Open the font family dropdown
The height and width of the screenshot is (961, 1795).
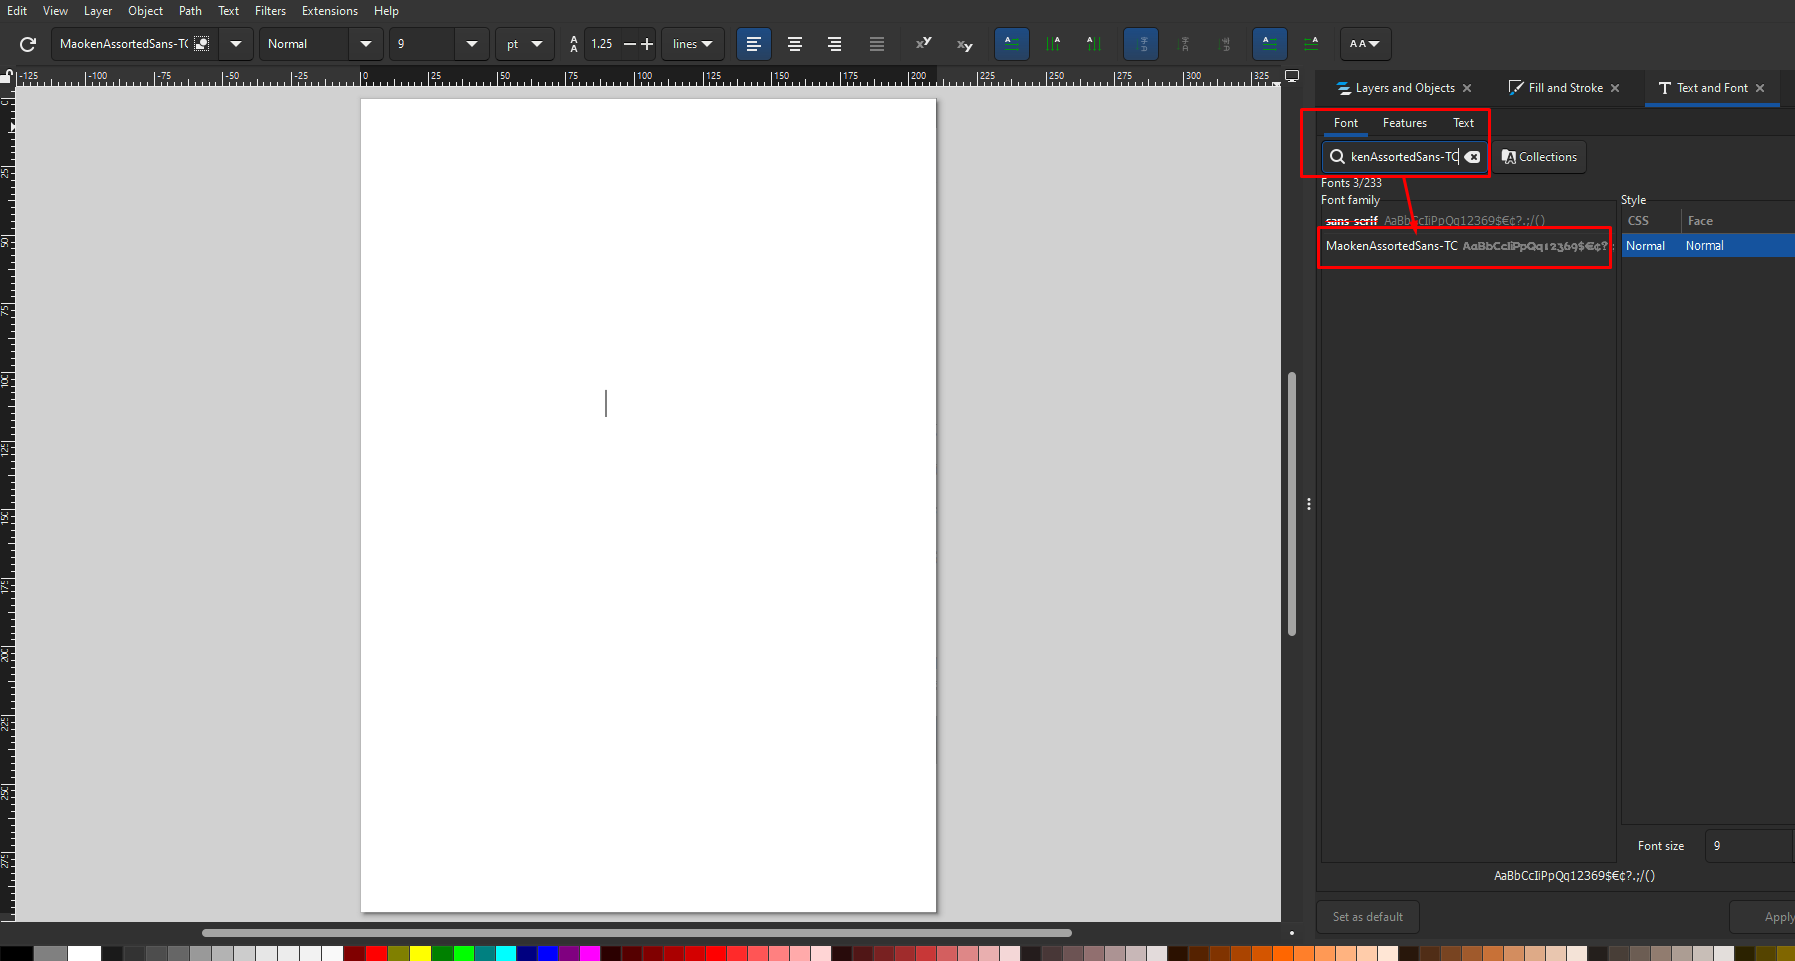tap(236, 44)
